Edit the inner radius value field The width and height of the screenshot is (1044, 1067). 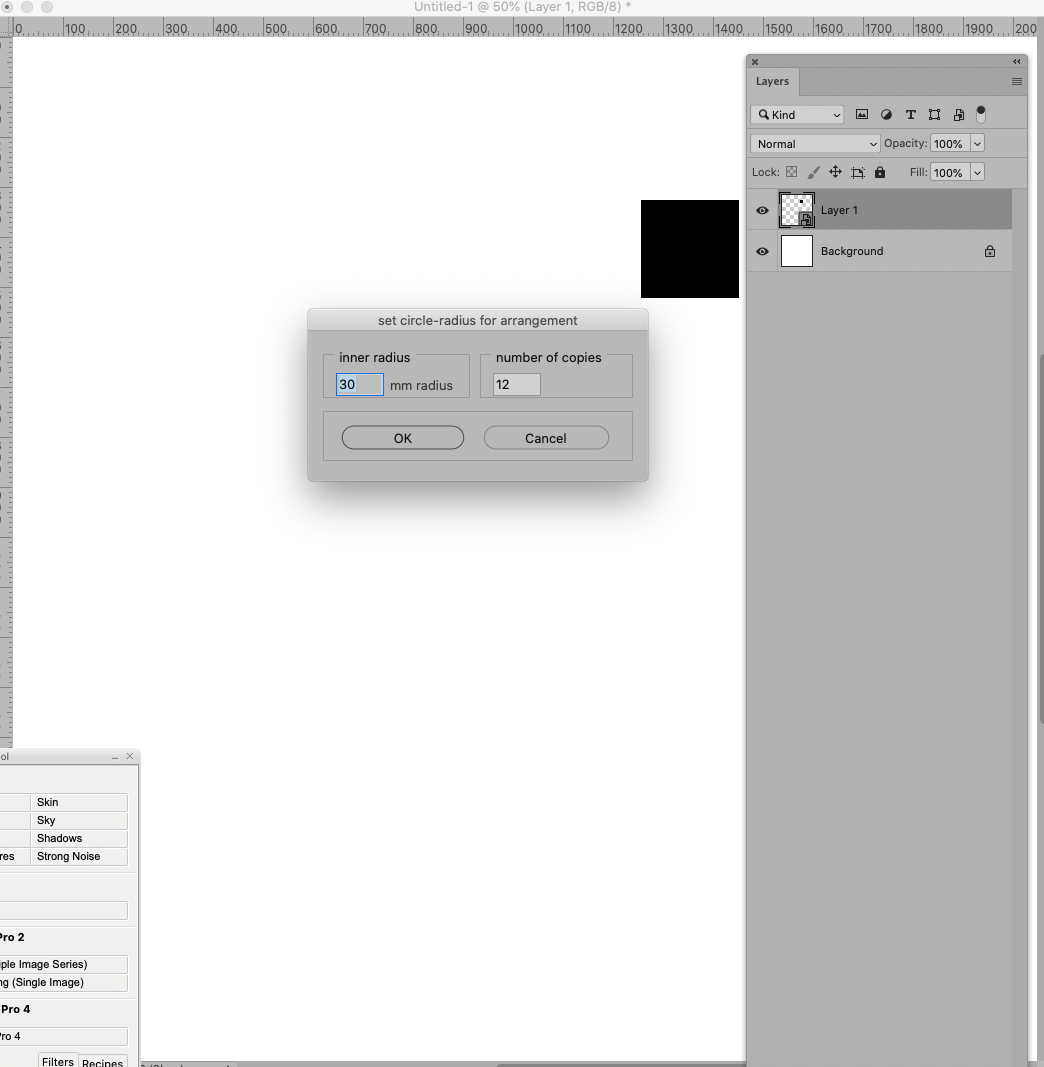point(358,384)
